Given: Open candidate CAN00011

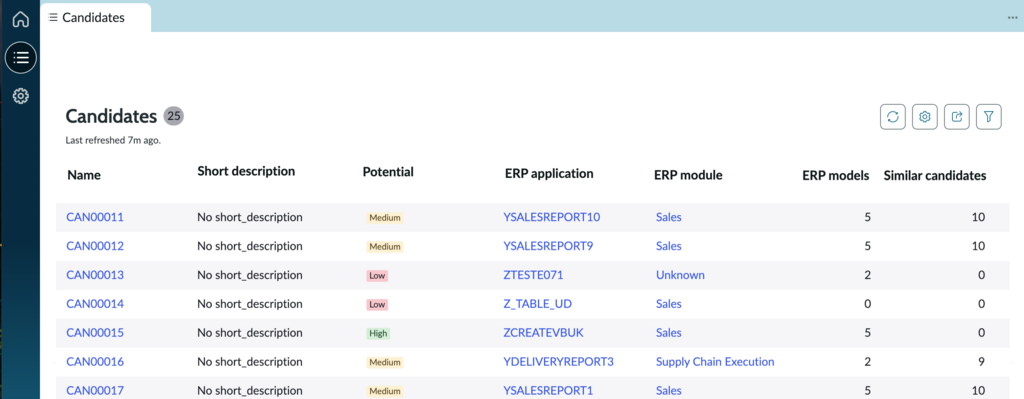Looking at the screenshot, I should [95, 217].
